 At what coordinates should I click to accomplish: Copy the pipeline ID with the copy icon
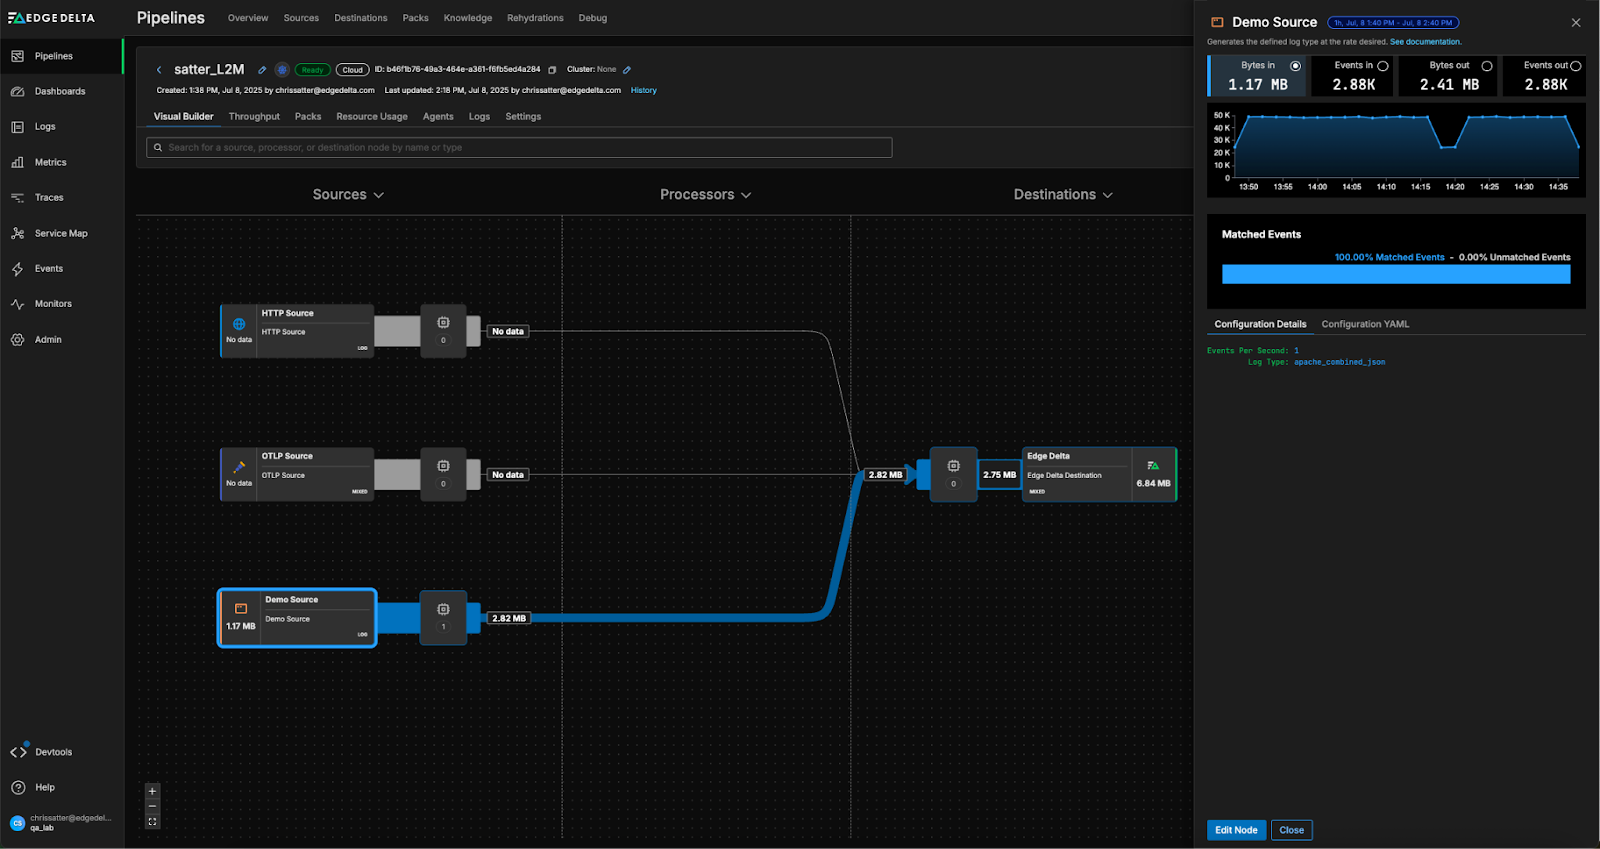tap(552, 70)
